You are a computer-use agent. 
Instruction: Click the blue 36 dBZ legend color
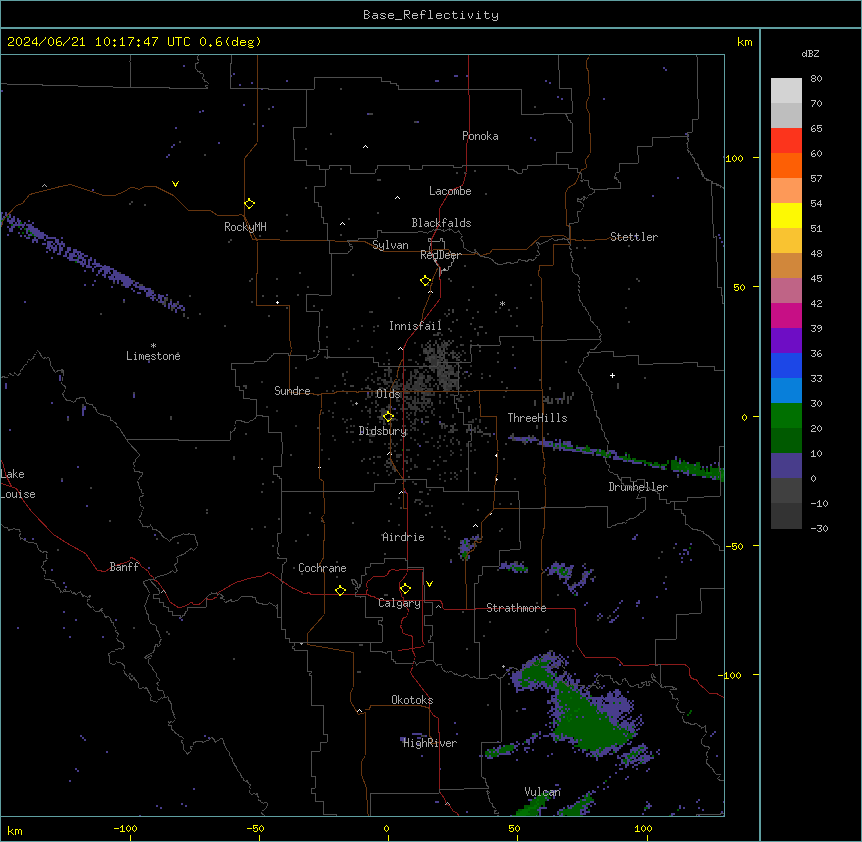786,365
